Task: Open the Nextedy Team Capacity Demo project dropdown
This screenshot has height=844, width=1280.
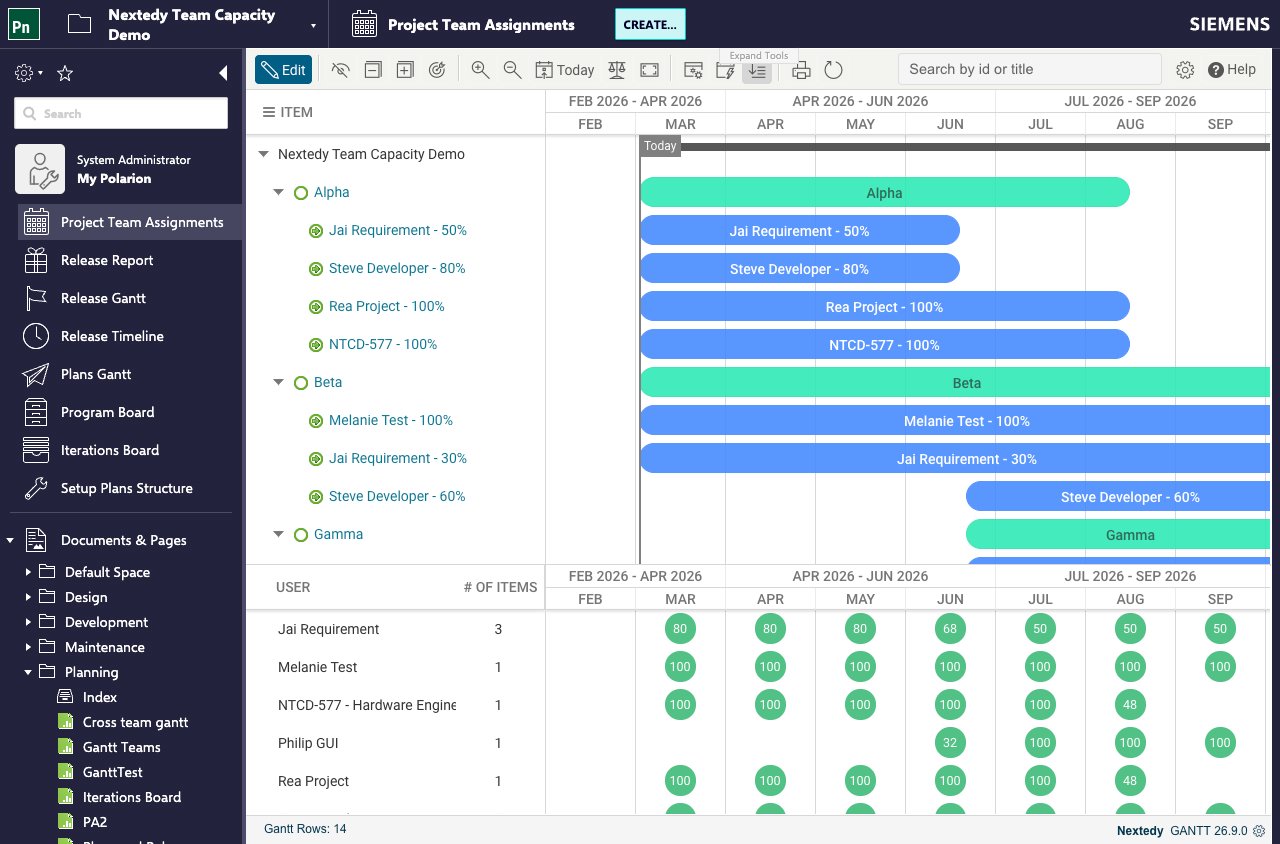Action: tap(313, 25)
